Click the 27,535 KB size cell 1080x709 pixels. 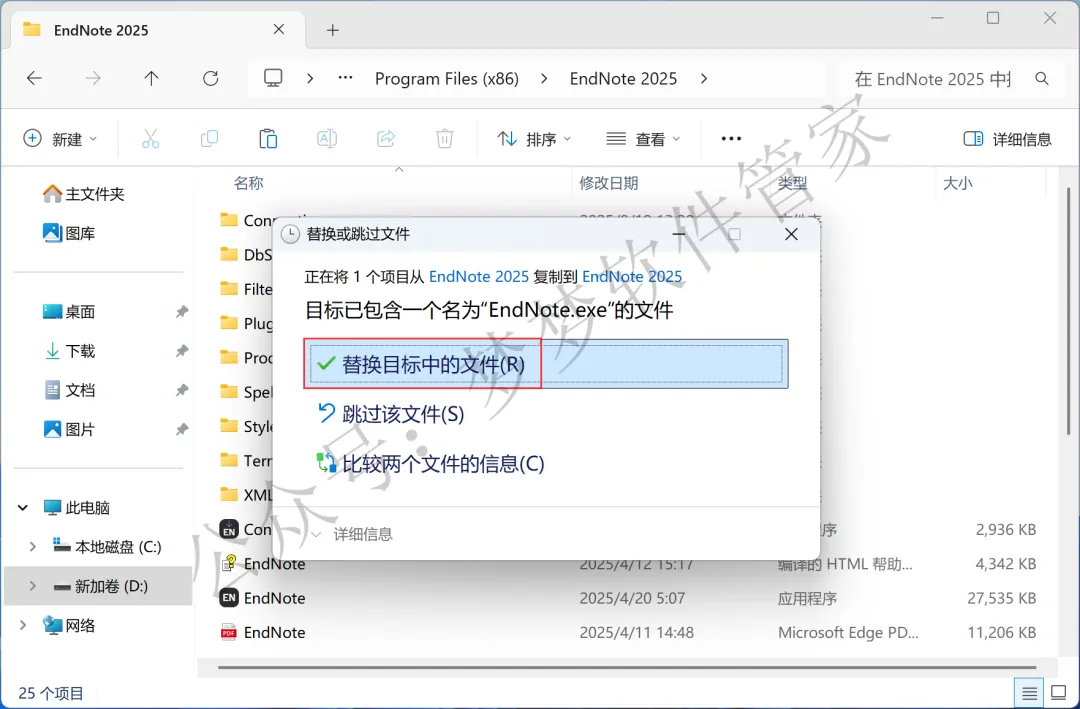1001,598
